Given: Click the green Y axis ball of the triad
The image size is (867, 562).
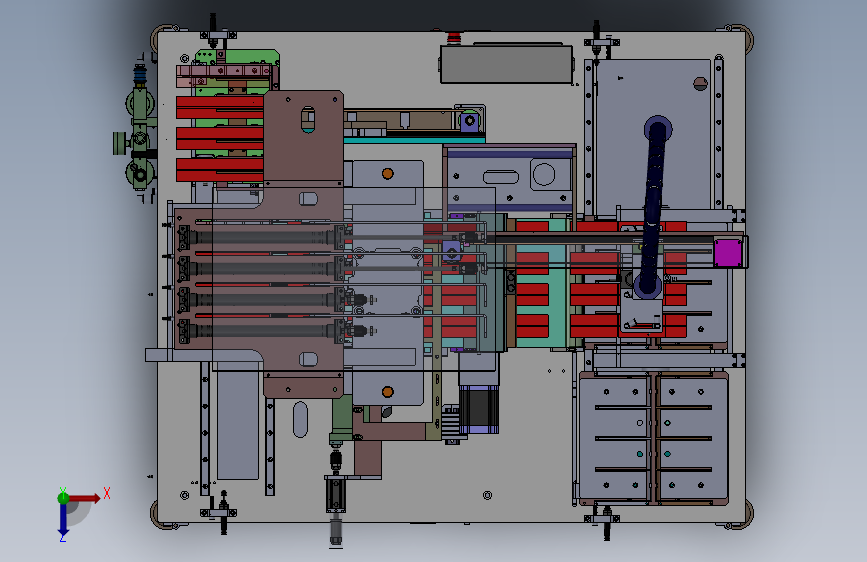Looking at the screenshot, I should [x=63, y=497].
